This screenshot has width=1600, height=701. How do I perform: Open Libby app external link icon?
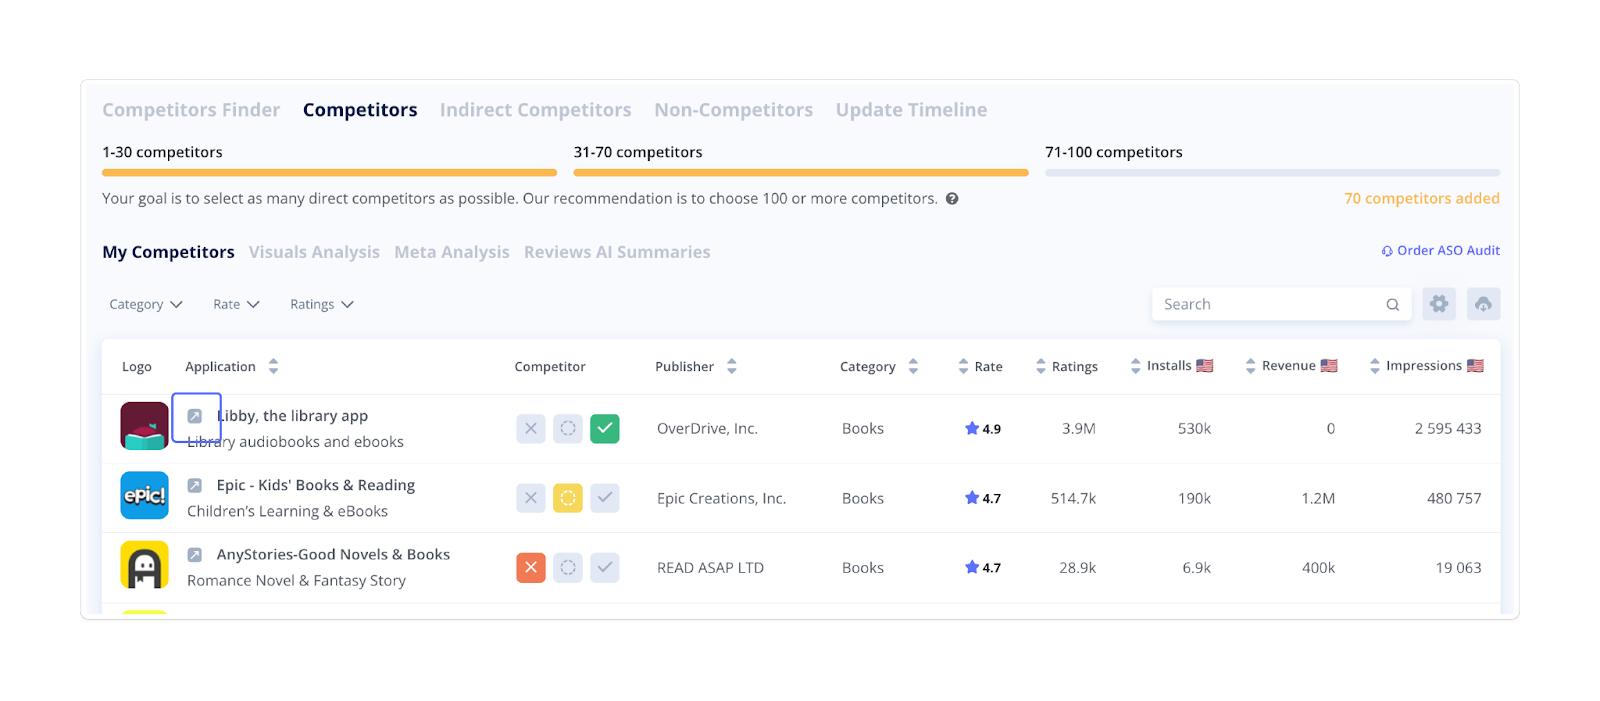click(195, 416)
